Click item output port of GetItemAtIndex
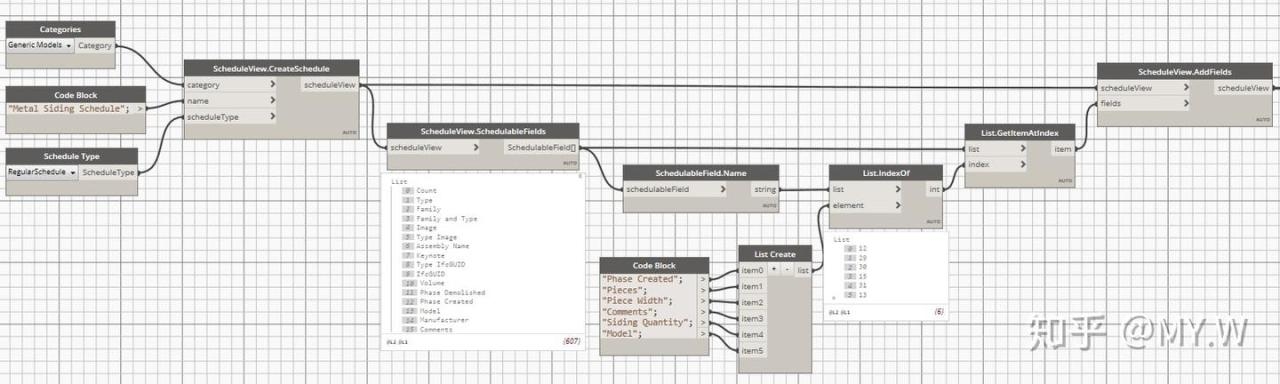1280x384 pixels. (1063, 148)
